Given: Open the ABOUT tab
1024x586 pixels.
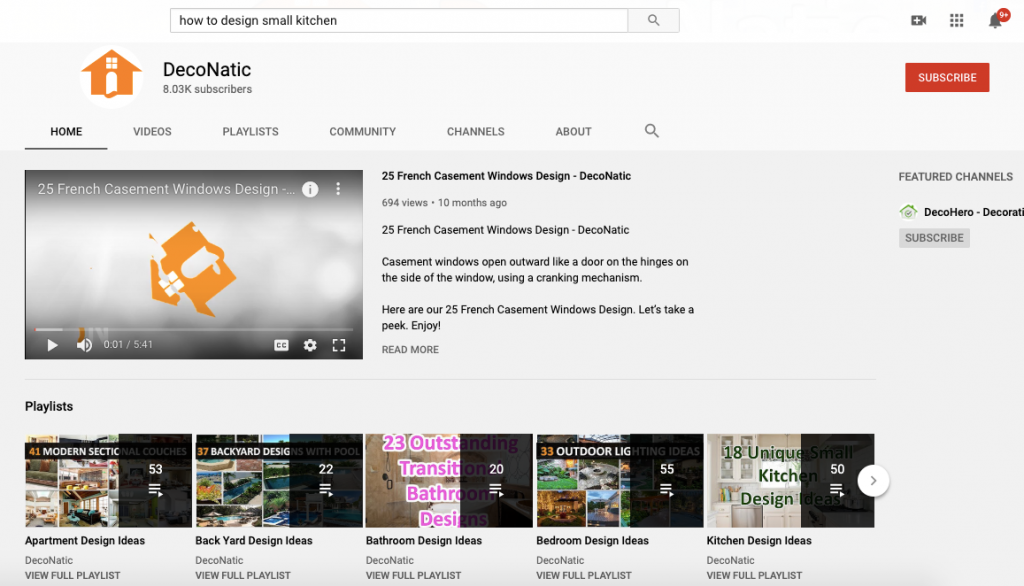Looking at the screenshot, I should click(573, 131).
